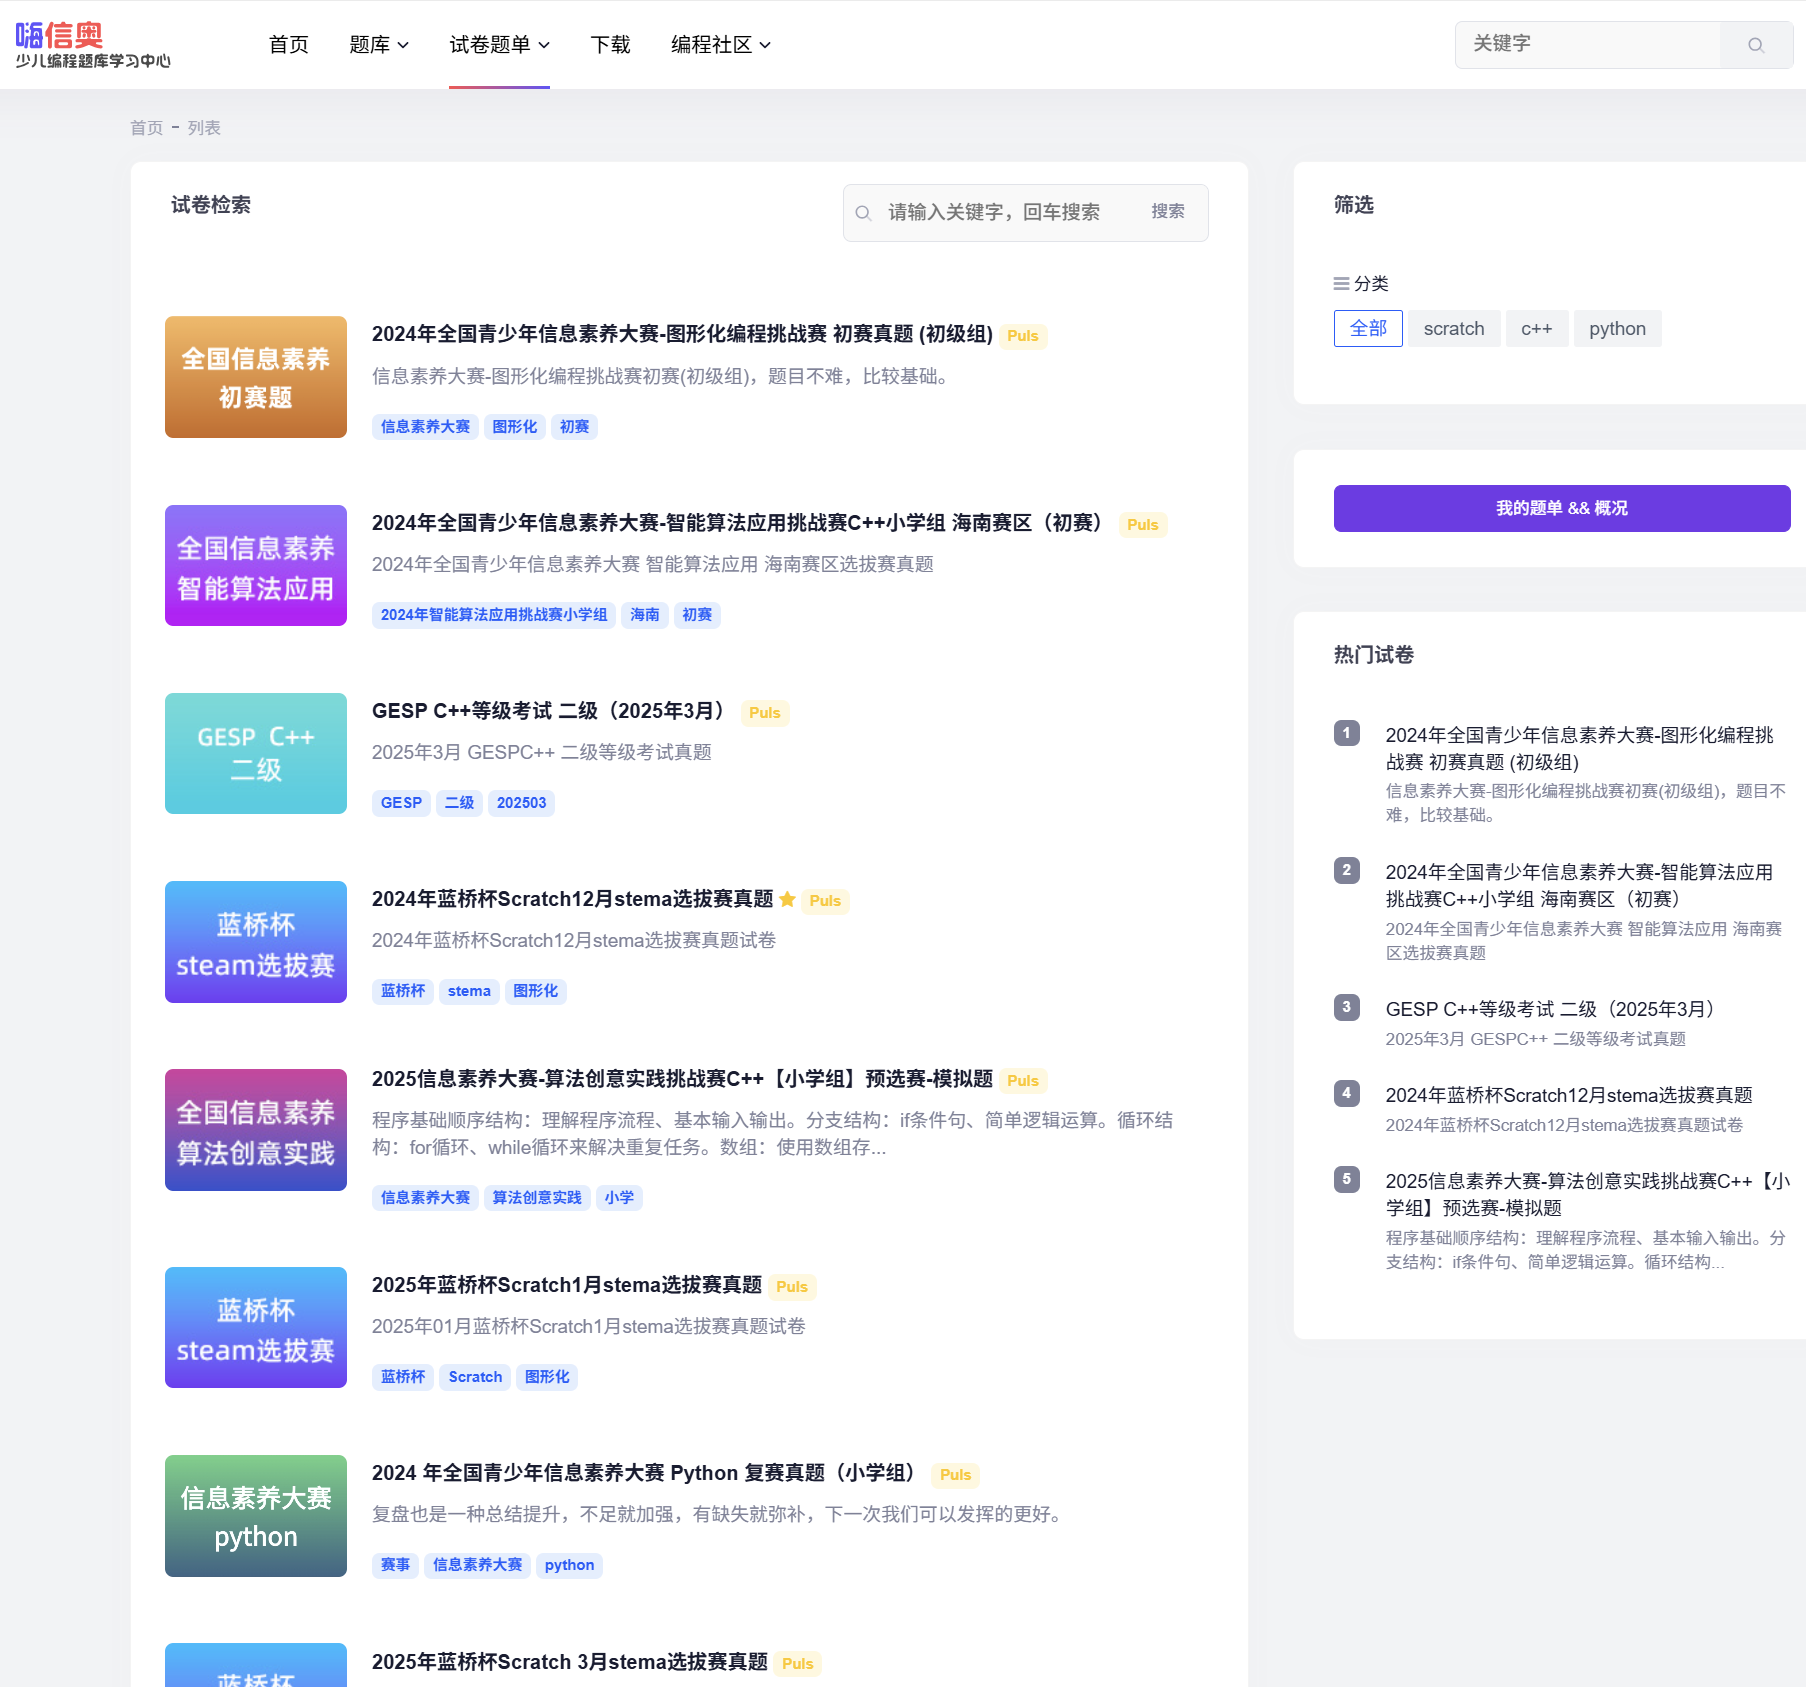Click 首页 in the breadcrumb

(146, 128)
